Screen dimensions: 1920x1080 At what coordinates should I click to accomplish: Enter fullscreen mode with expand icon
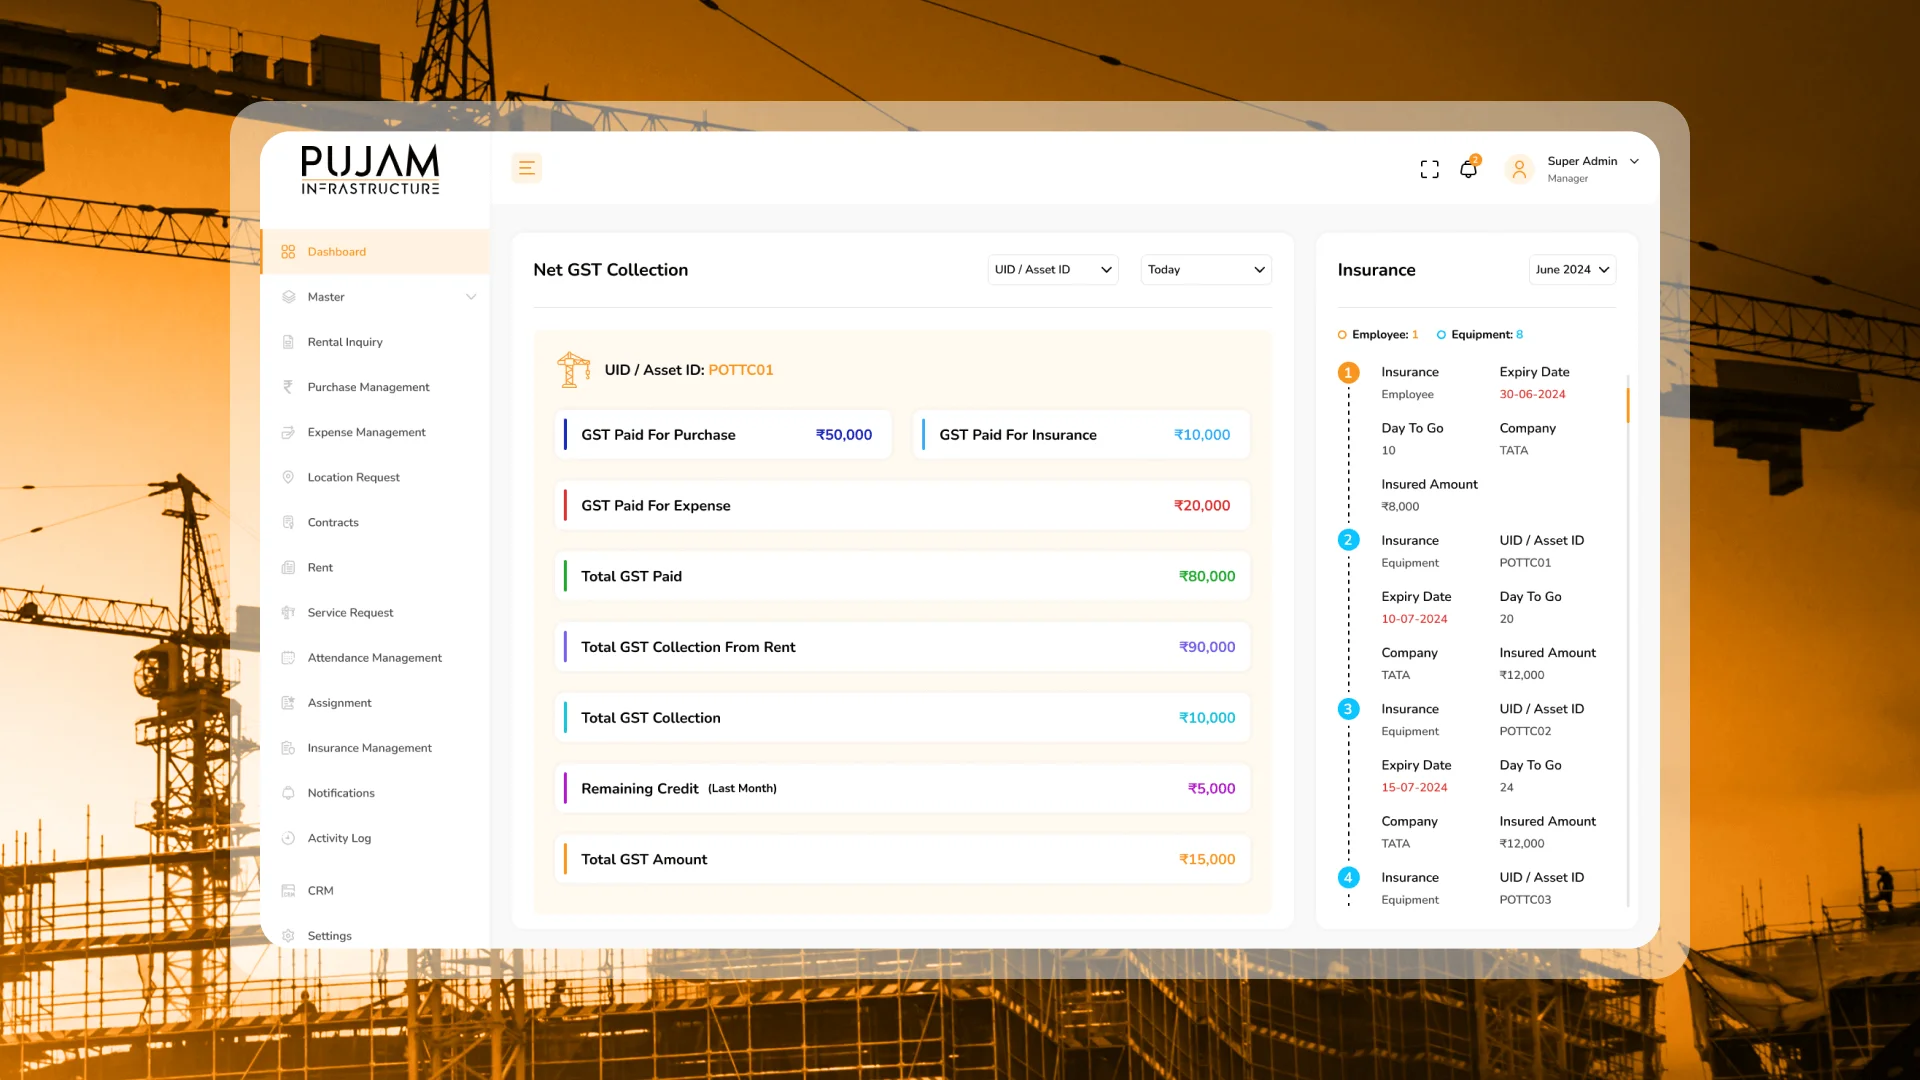1429,169
